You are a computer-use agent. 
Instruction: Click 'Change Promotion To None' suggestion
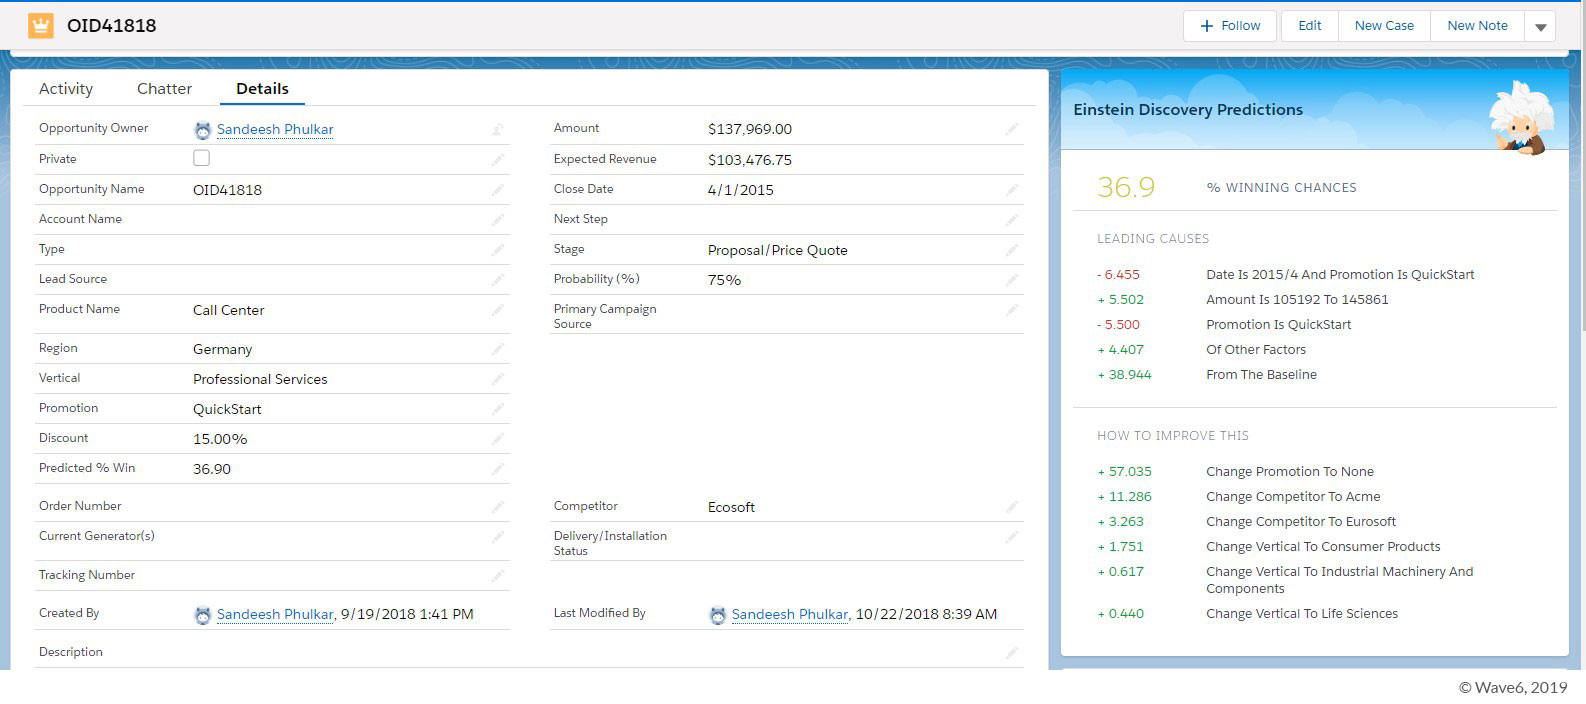pos(1290,472)
